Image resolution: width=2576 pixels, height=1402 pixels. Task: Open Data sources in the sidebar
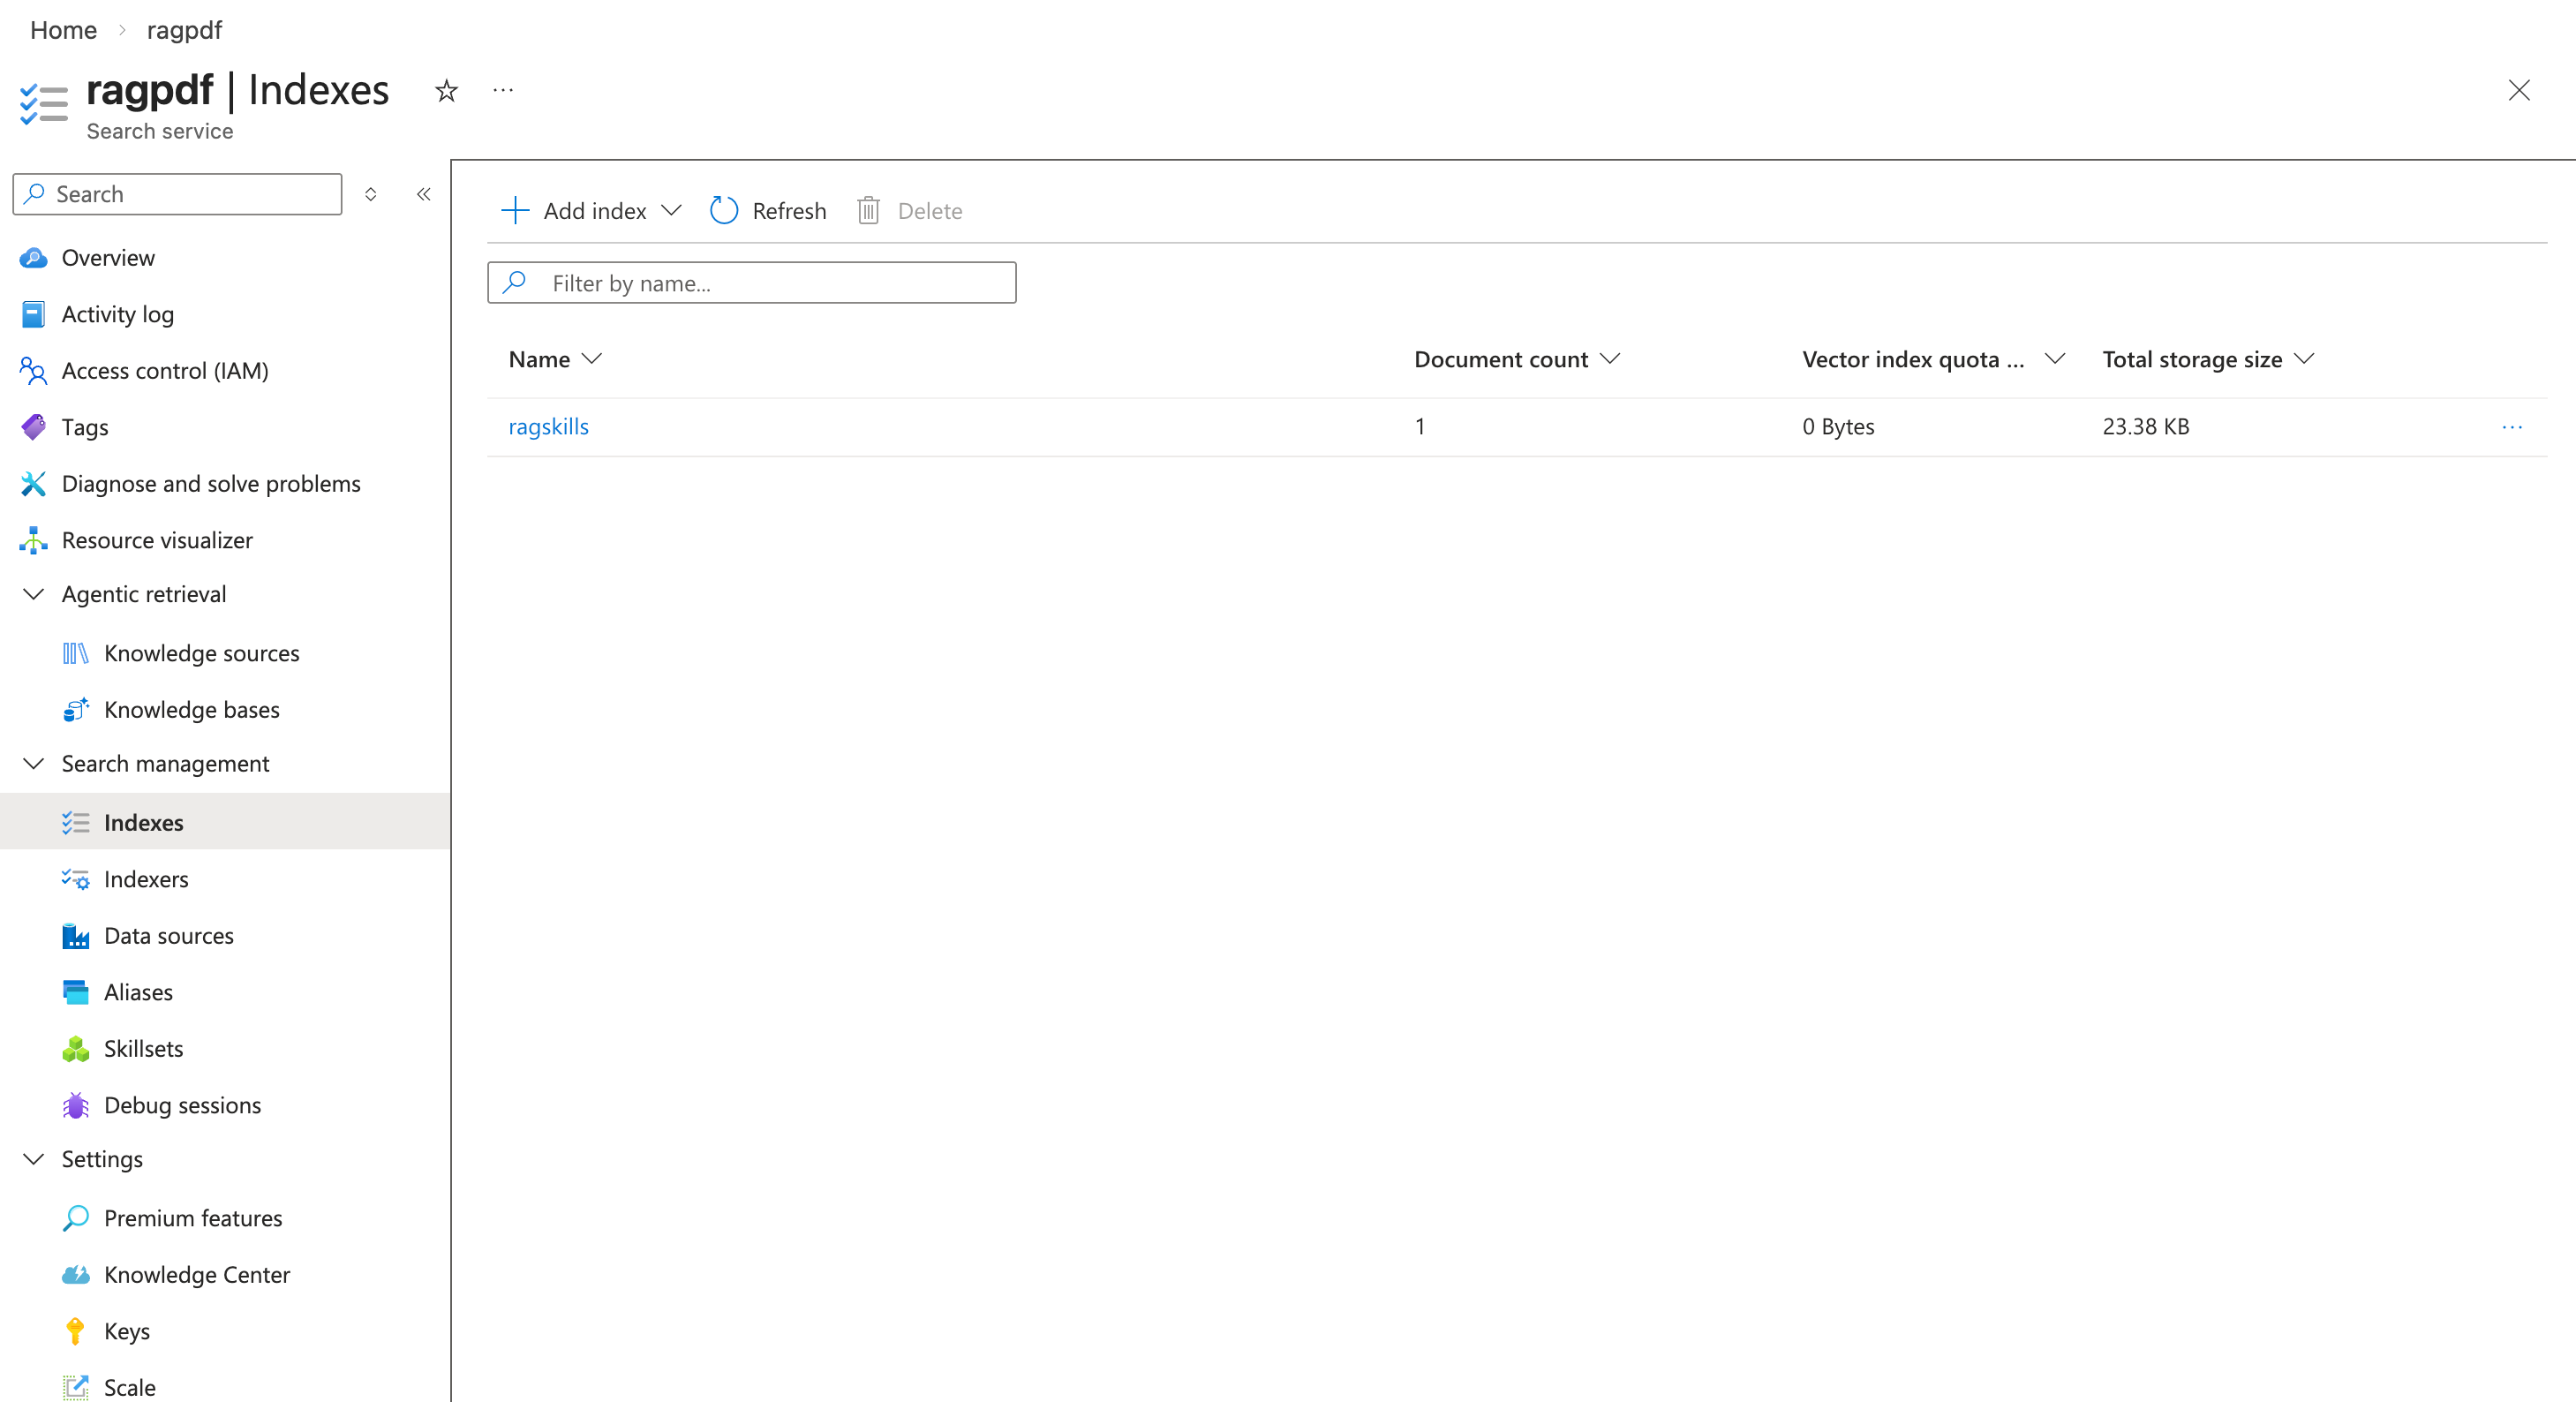168,935
